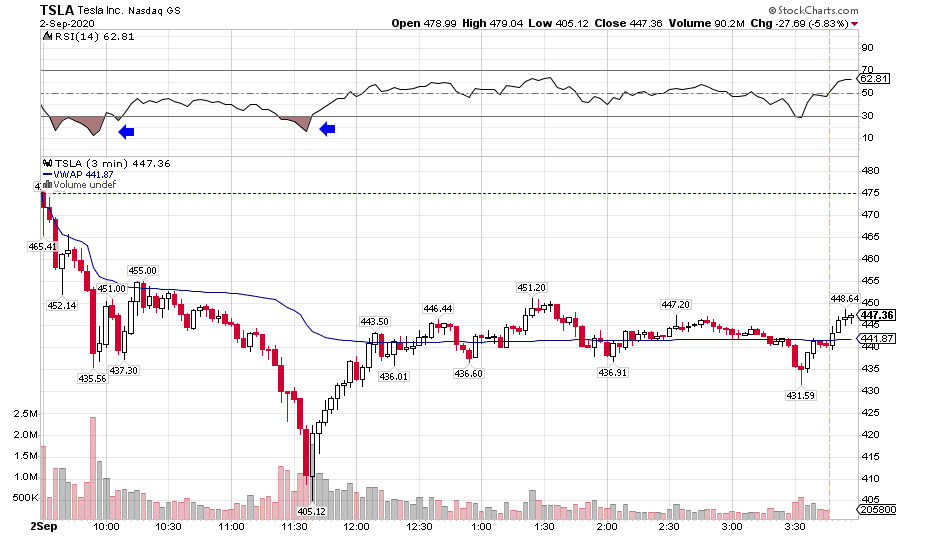The height and width of the screenshot is (540, 930).
Task: Click the 437.30 price annotation
Action: [x=123, y=370]
